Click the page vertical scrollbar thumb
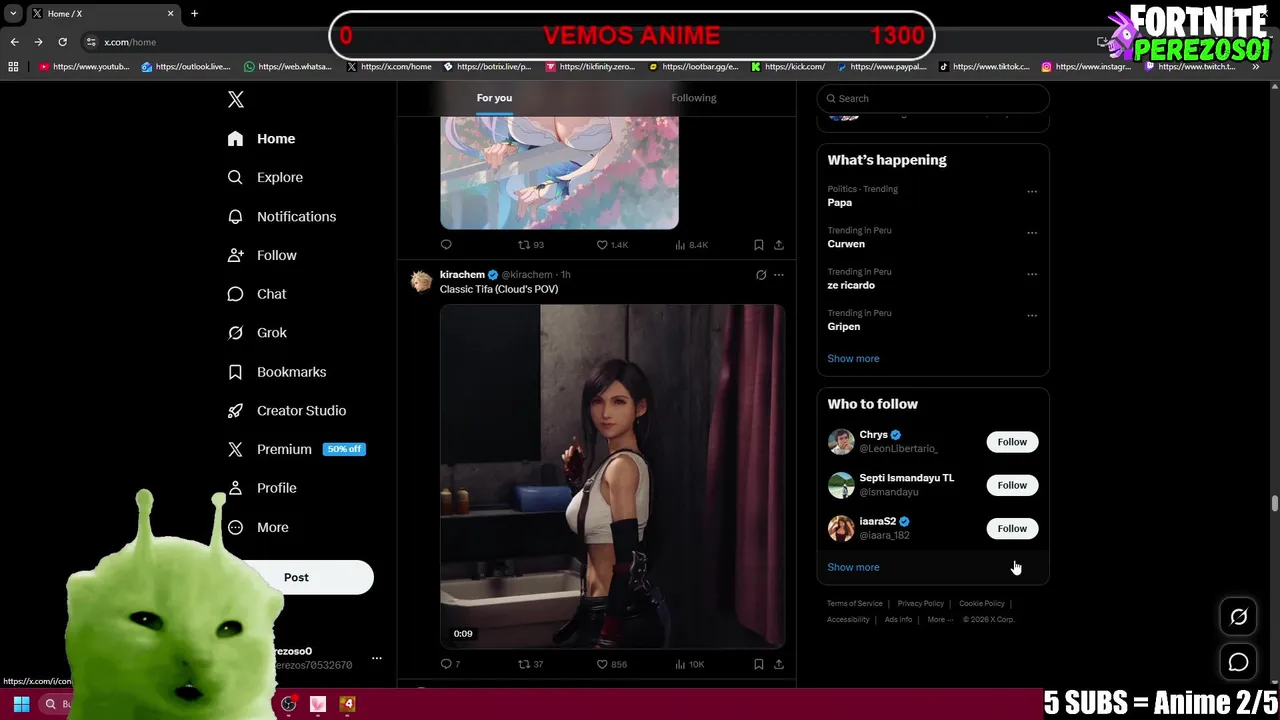The image size is (1280, 720). (1274, 503)
